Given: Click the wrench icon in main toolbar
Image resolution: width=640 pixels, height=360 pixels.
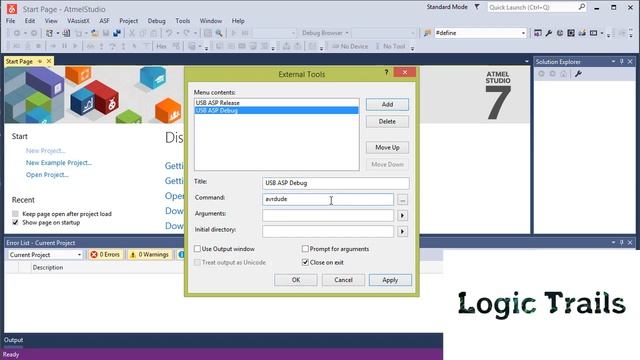Looking at the screenshot, I should [549, 33].
